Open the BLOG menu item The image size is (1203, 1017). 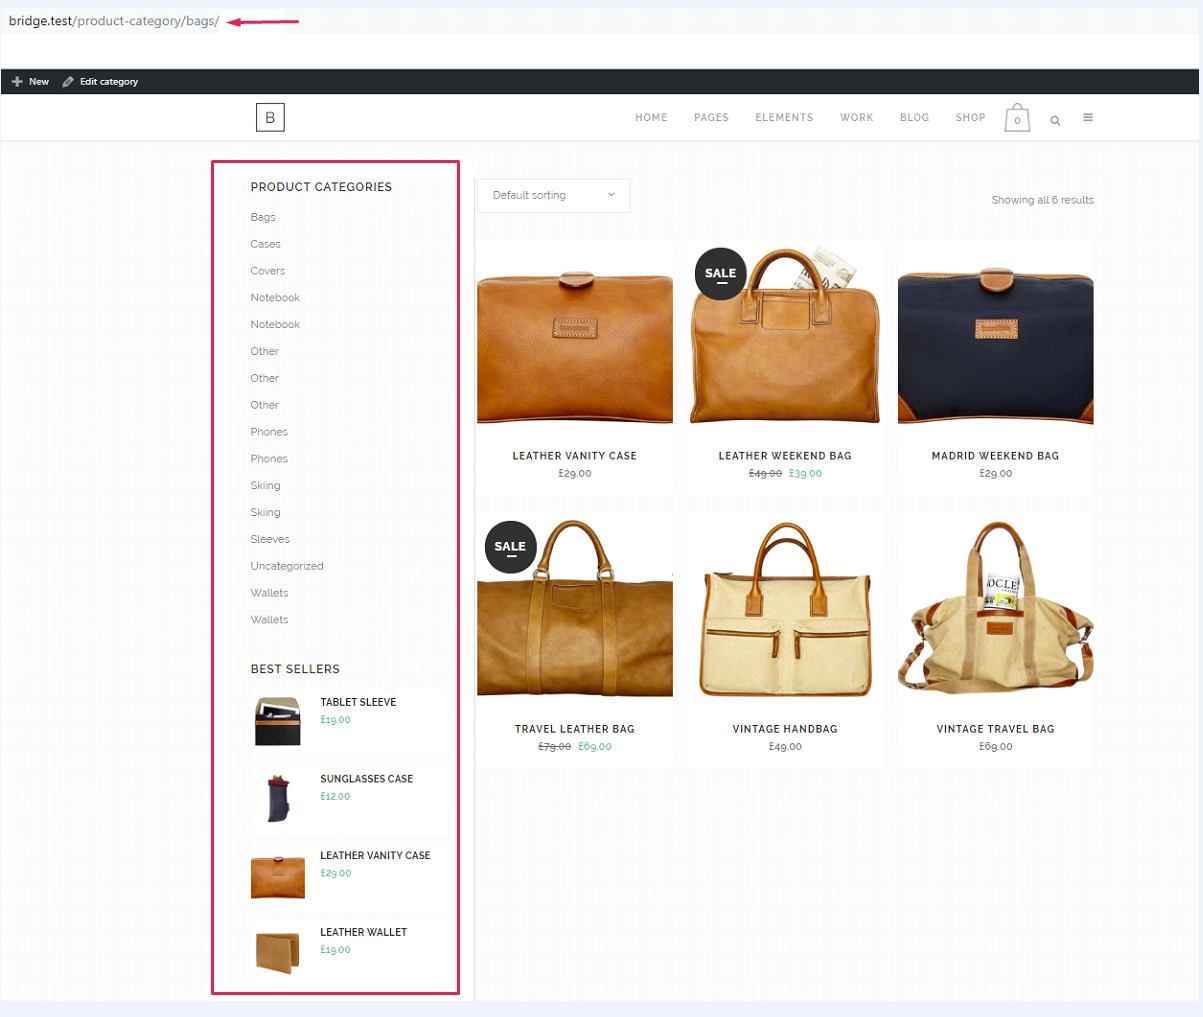[914, 118]
